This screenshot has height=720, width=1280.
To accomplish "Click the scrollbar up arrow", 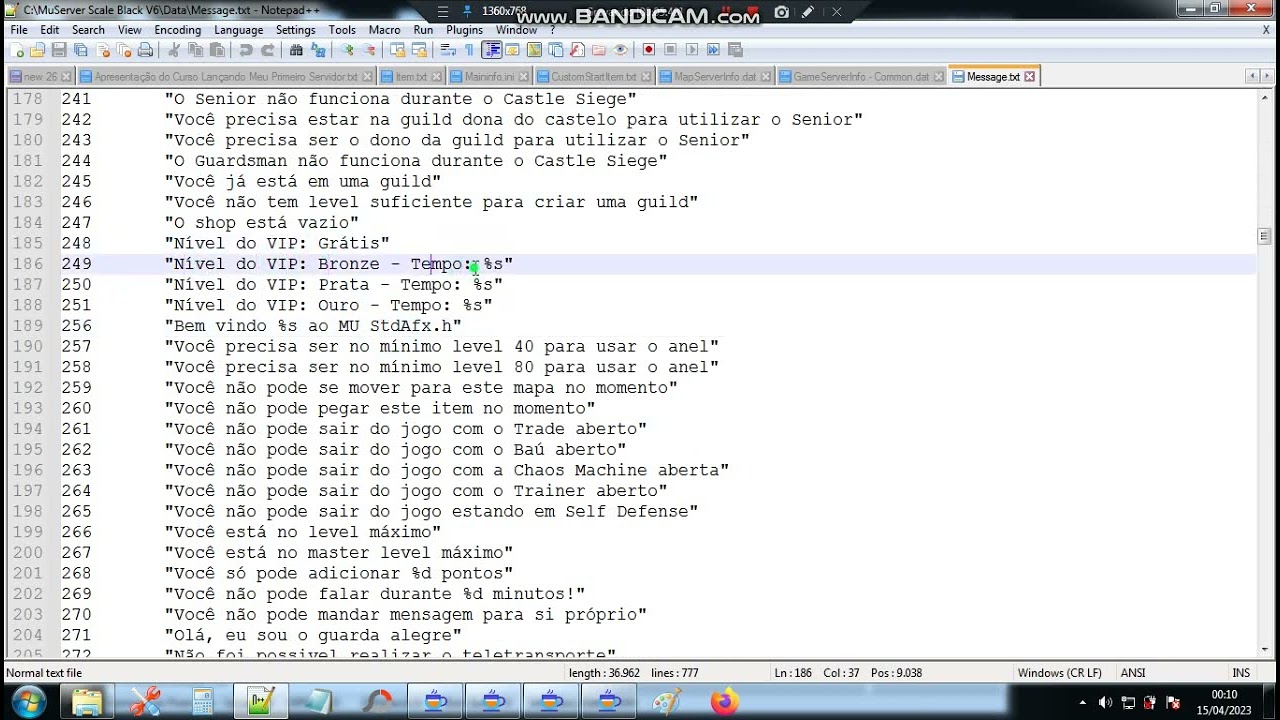I will pos(1264,97).
